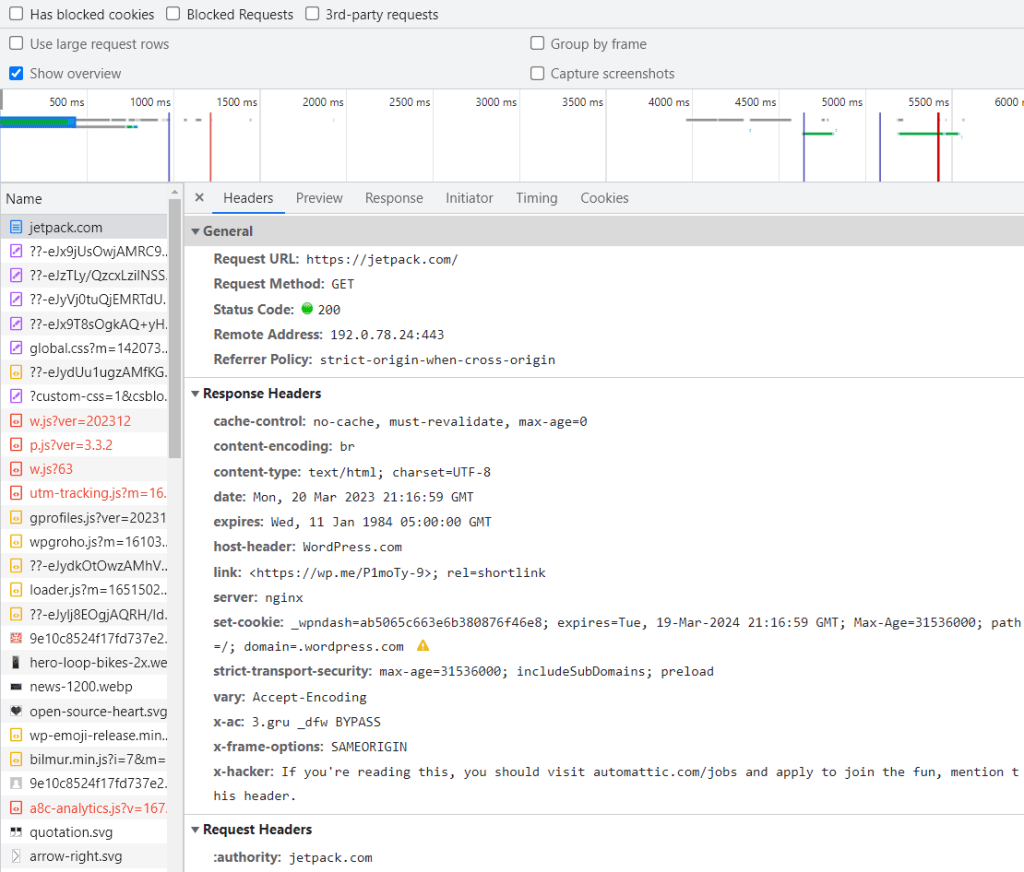Check the Blocked Requests filter
Viewport: 1024px width, 872px height.
pos(173,15)
